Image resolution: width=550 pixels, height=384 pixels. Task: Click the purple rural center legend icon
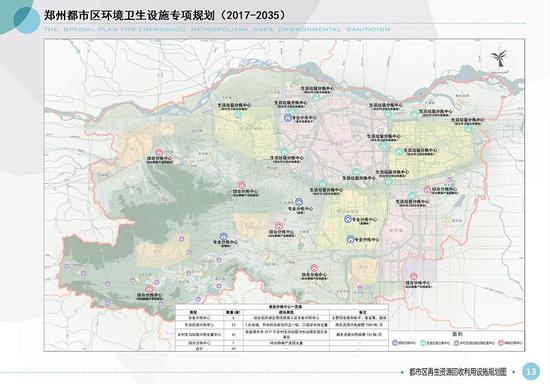click(456, 343)
